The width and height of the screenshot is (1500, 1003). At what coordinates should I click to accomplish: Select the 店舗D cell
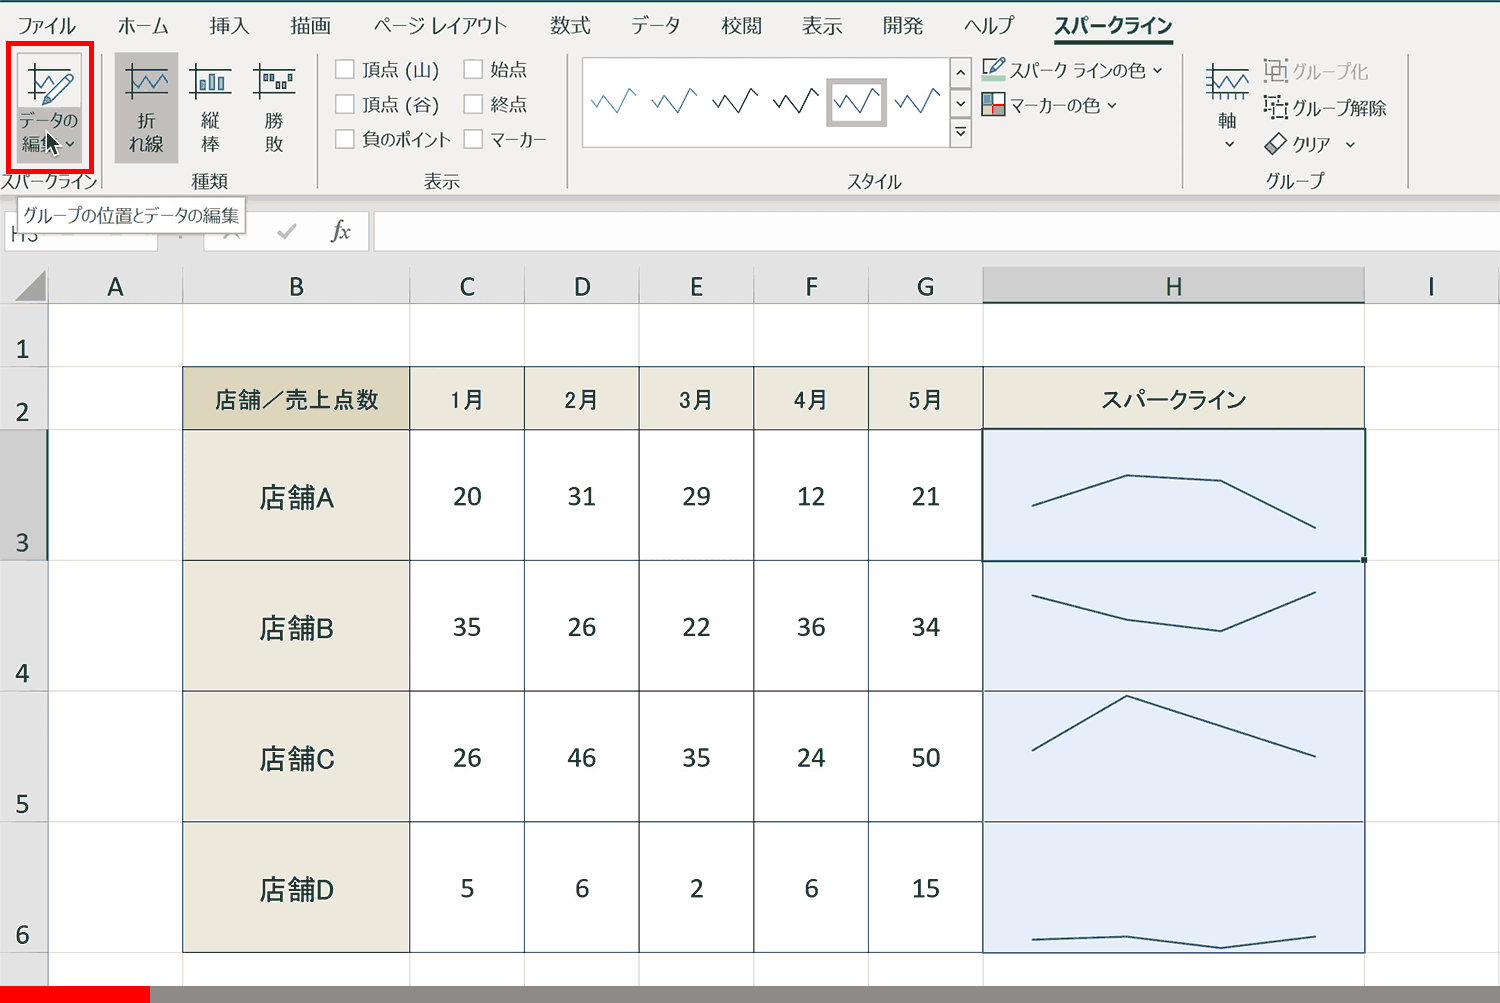pyautogui.click(x=296, y=888)
